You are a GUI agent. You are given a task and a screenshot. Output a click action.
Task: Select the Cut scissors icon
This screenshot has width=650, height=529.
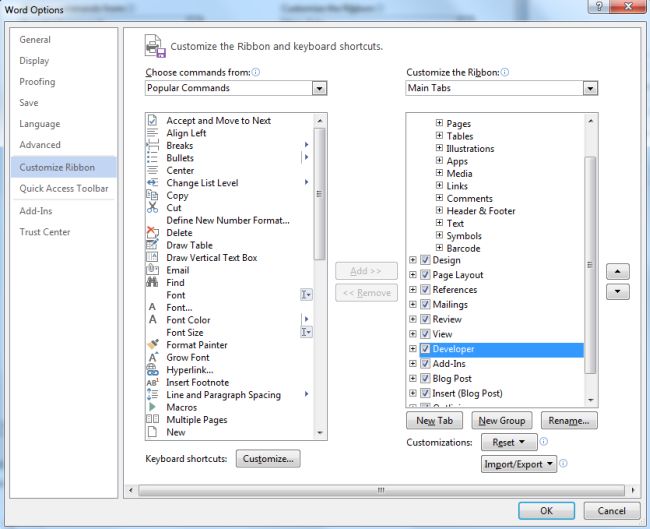click(x=152, y=207)
